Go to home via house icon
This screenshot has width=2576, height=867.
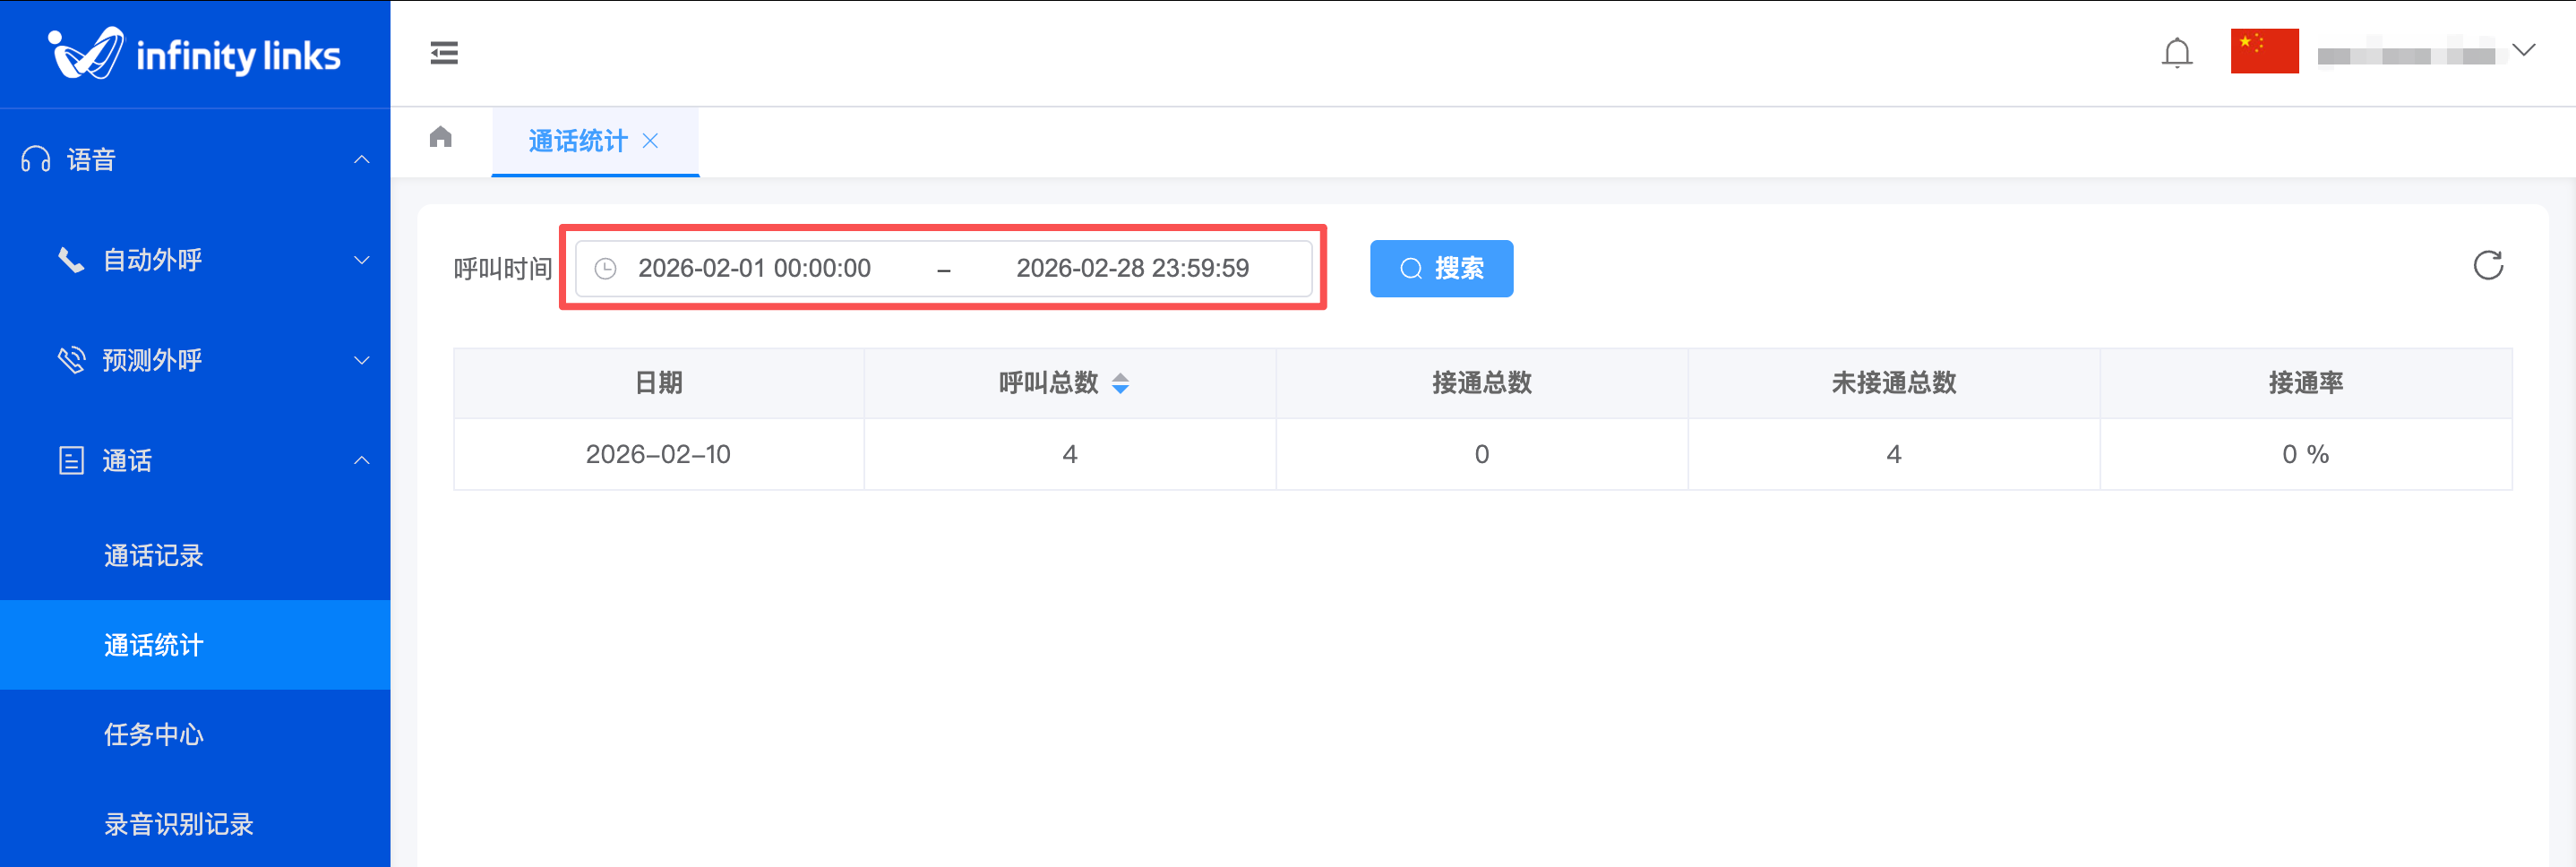pyautogui.click(x=441, y=138)
